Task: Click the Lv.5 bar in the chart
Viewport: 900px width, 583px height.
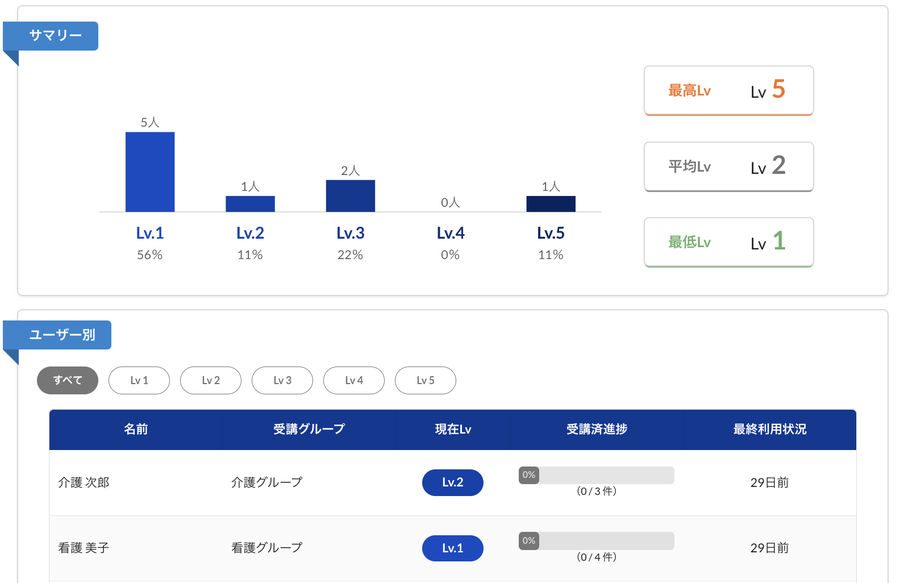Action: (x=550, y=204)
